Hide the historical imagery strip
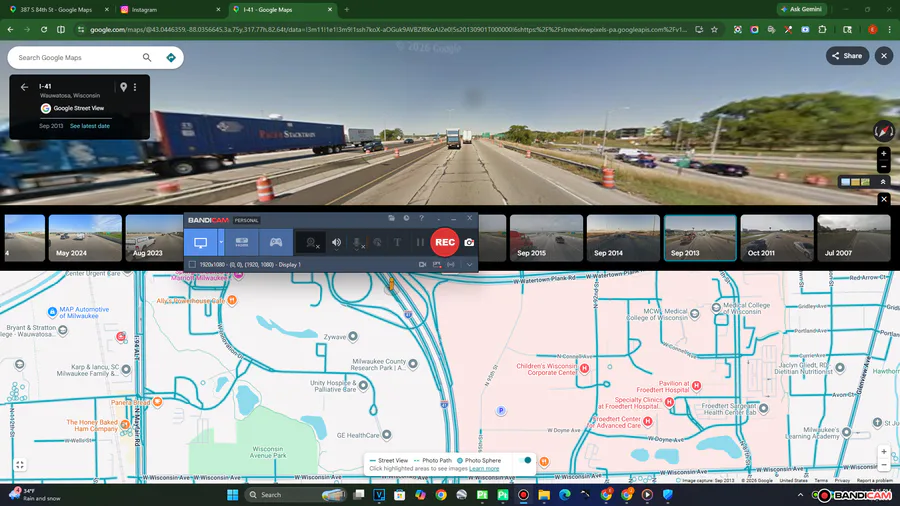The image size is (900, 506). [884, 199]
